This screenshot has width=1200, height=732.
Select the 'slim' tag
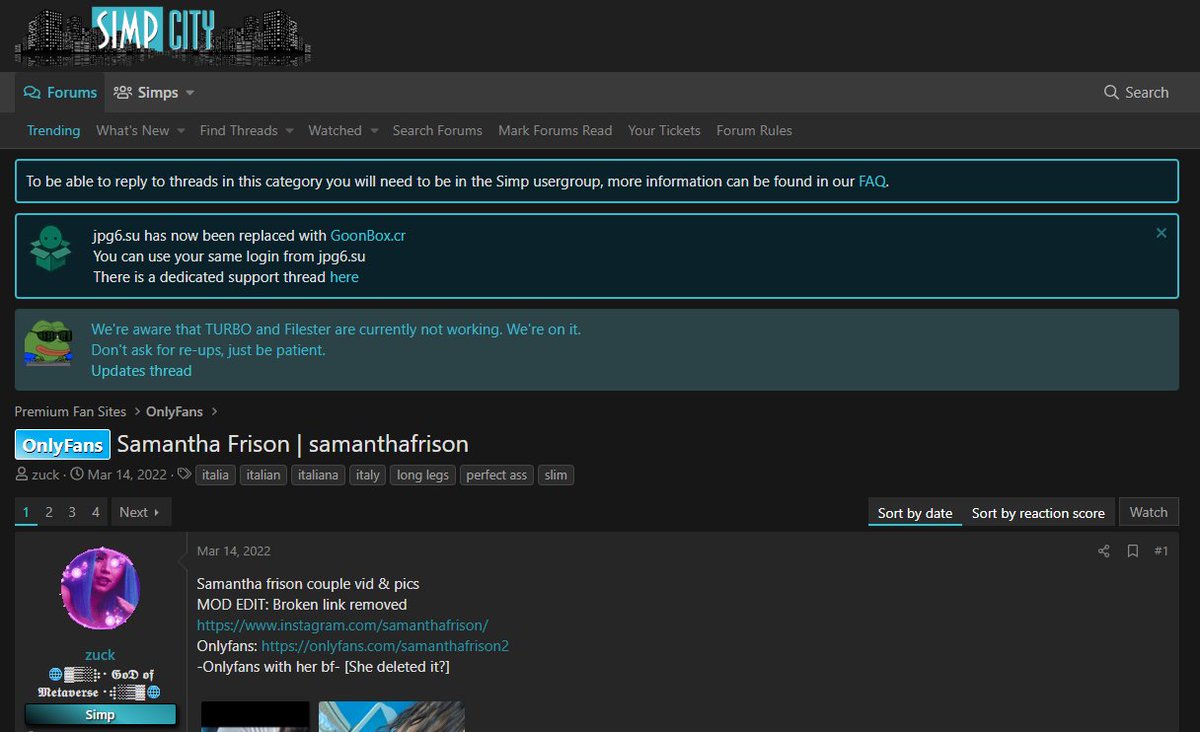coord(556,475)
